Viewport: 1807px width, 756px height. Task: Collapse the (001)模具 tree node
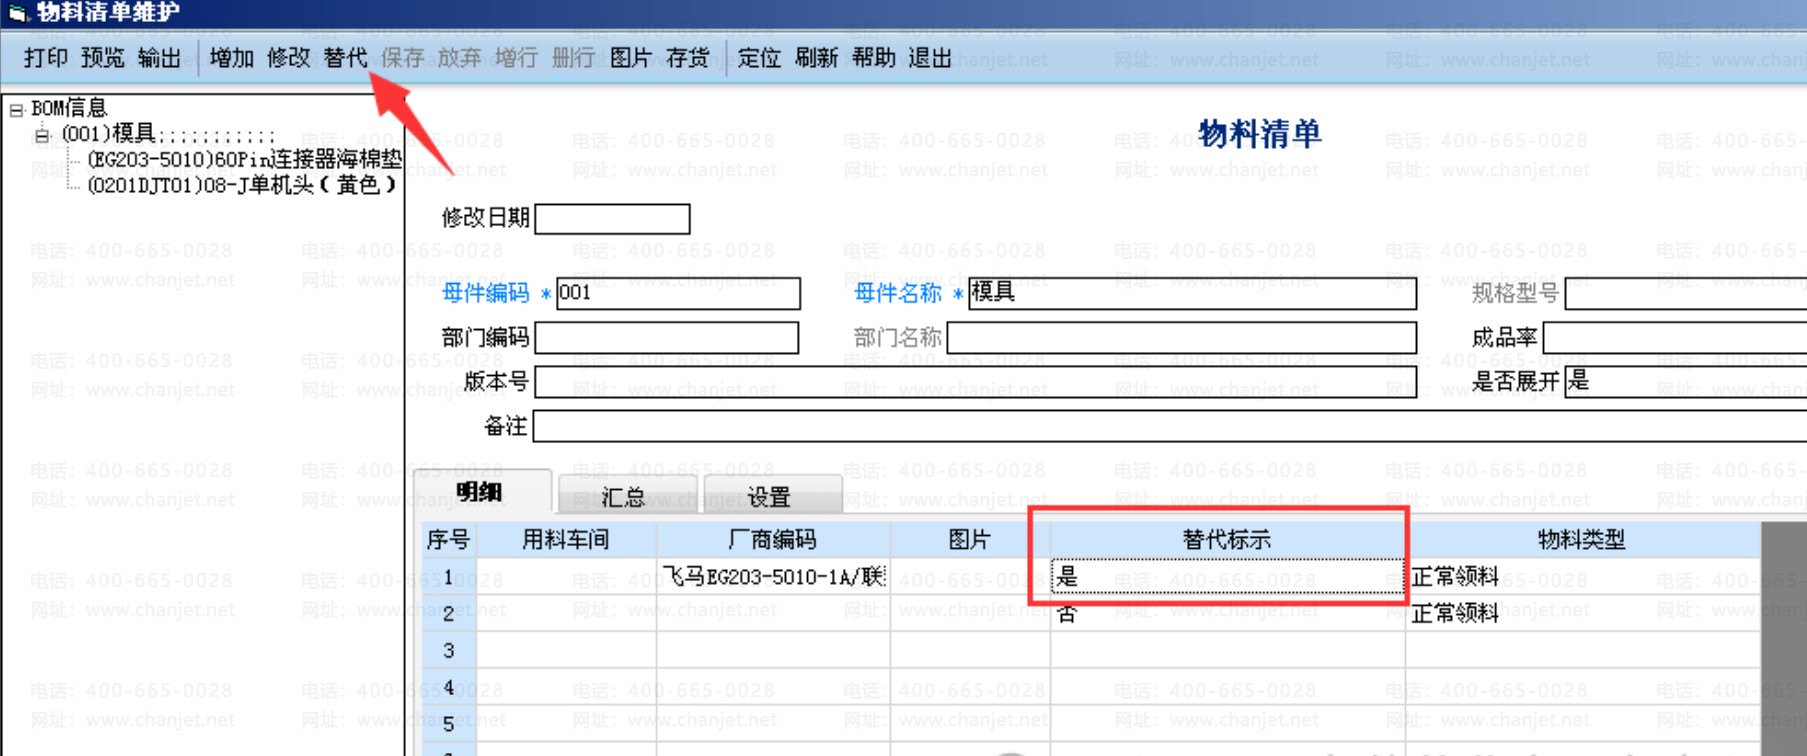pyautogui.click(x=42, y=134)
